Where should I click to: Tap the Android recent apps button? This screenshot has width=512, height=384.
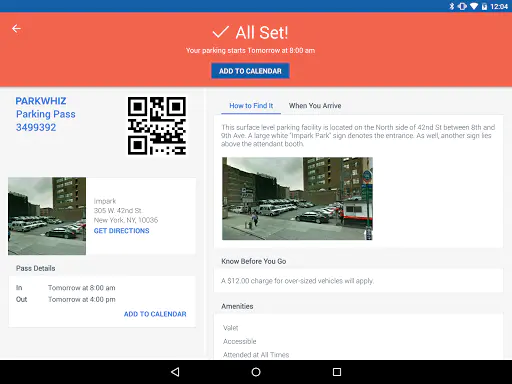[337, 372]
